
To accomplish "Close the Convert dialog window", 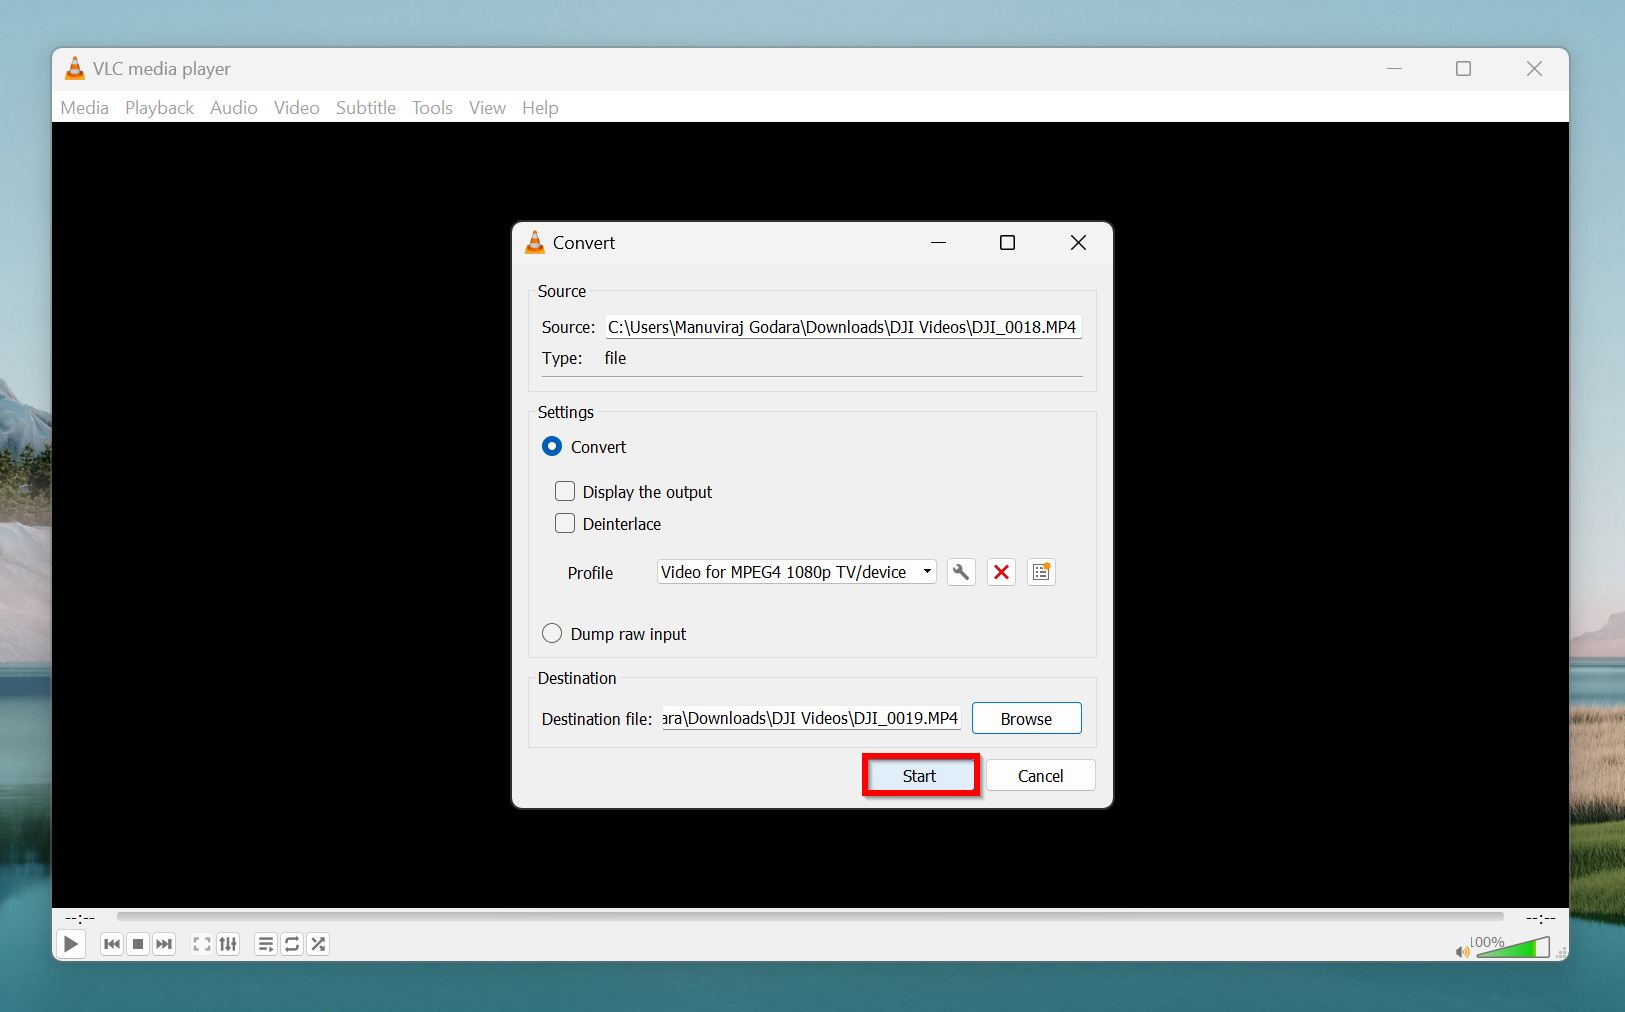I will tap(1078, 243).
